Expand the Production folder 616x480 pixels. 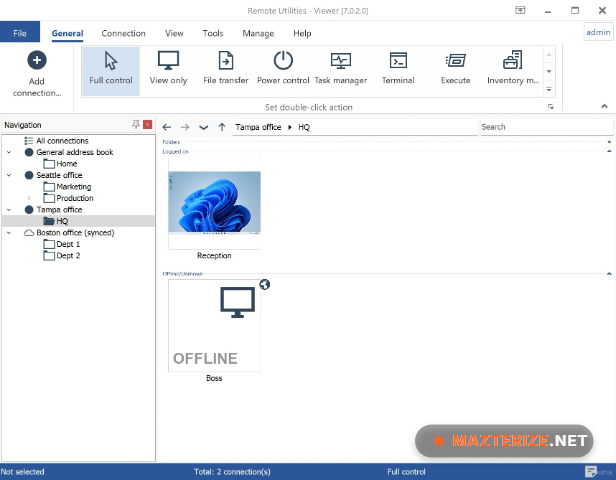point(29,198)
